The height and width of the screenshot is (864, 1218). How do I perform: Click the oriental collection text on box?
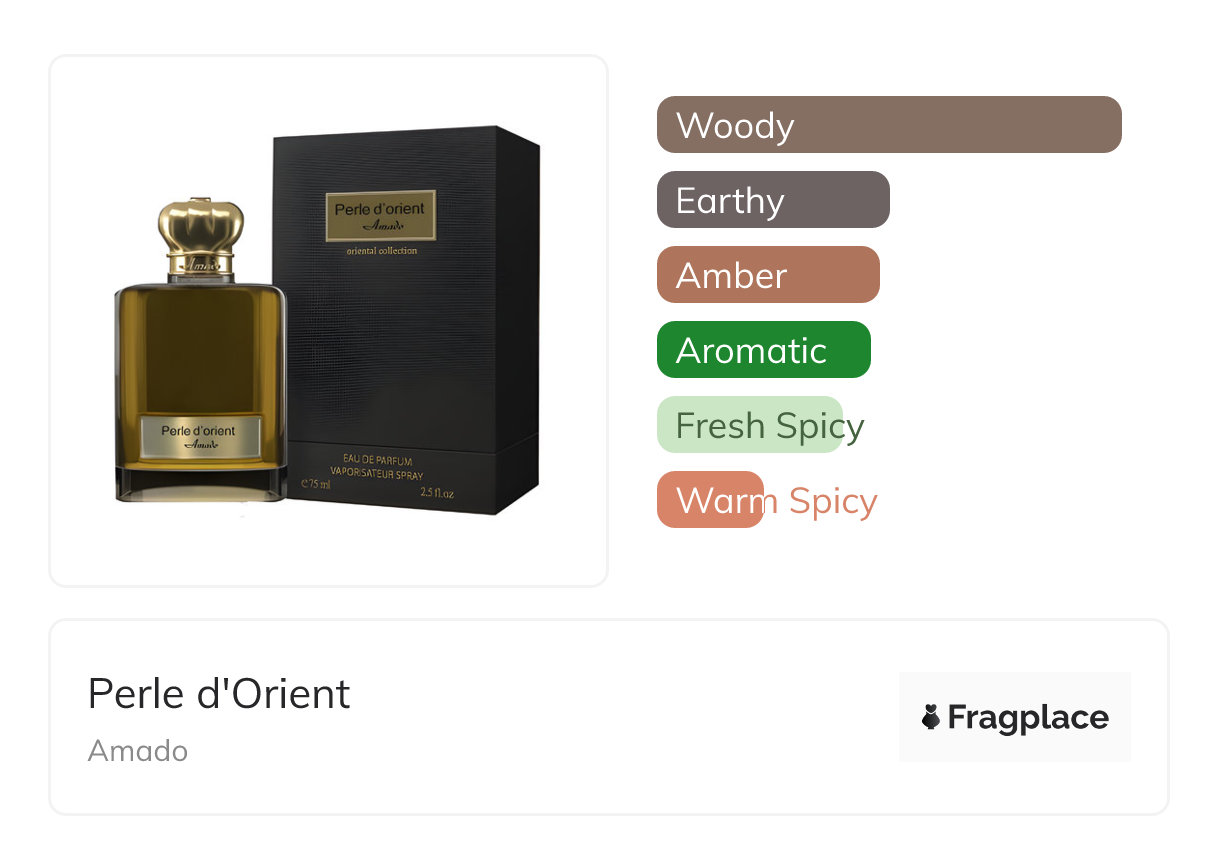click(x=381, y=251)
